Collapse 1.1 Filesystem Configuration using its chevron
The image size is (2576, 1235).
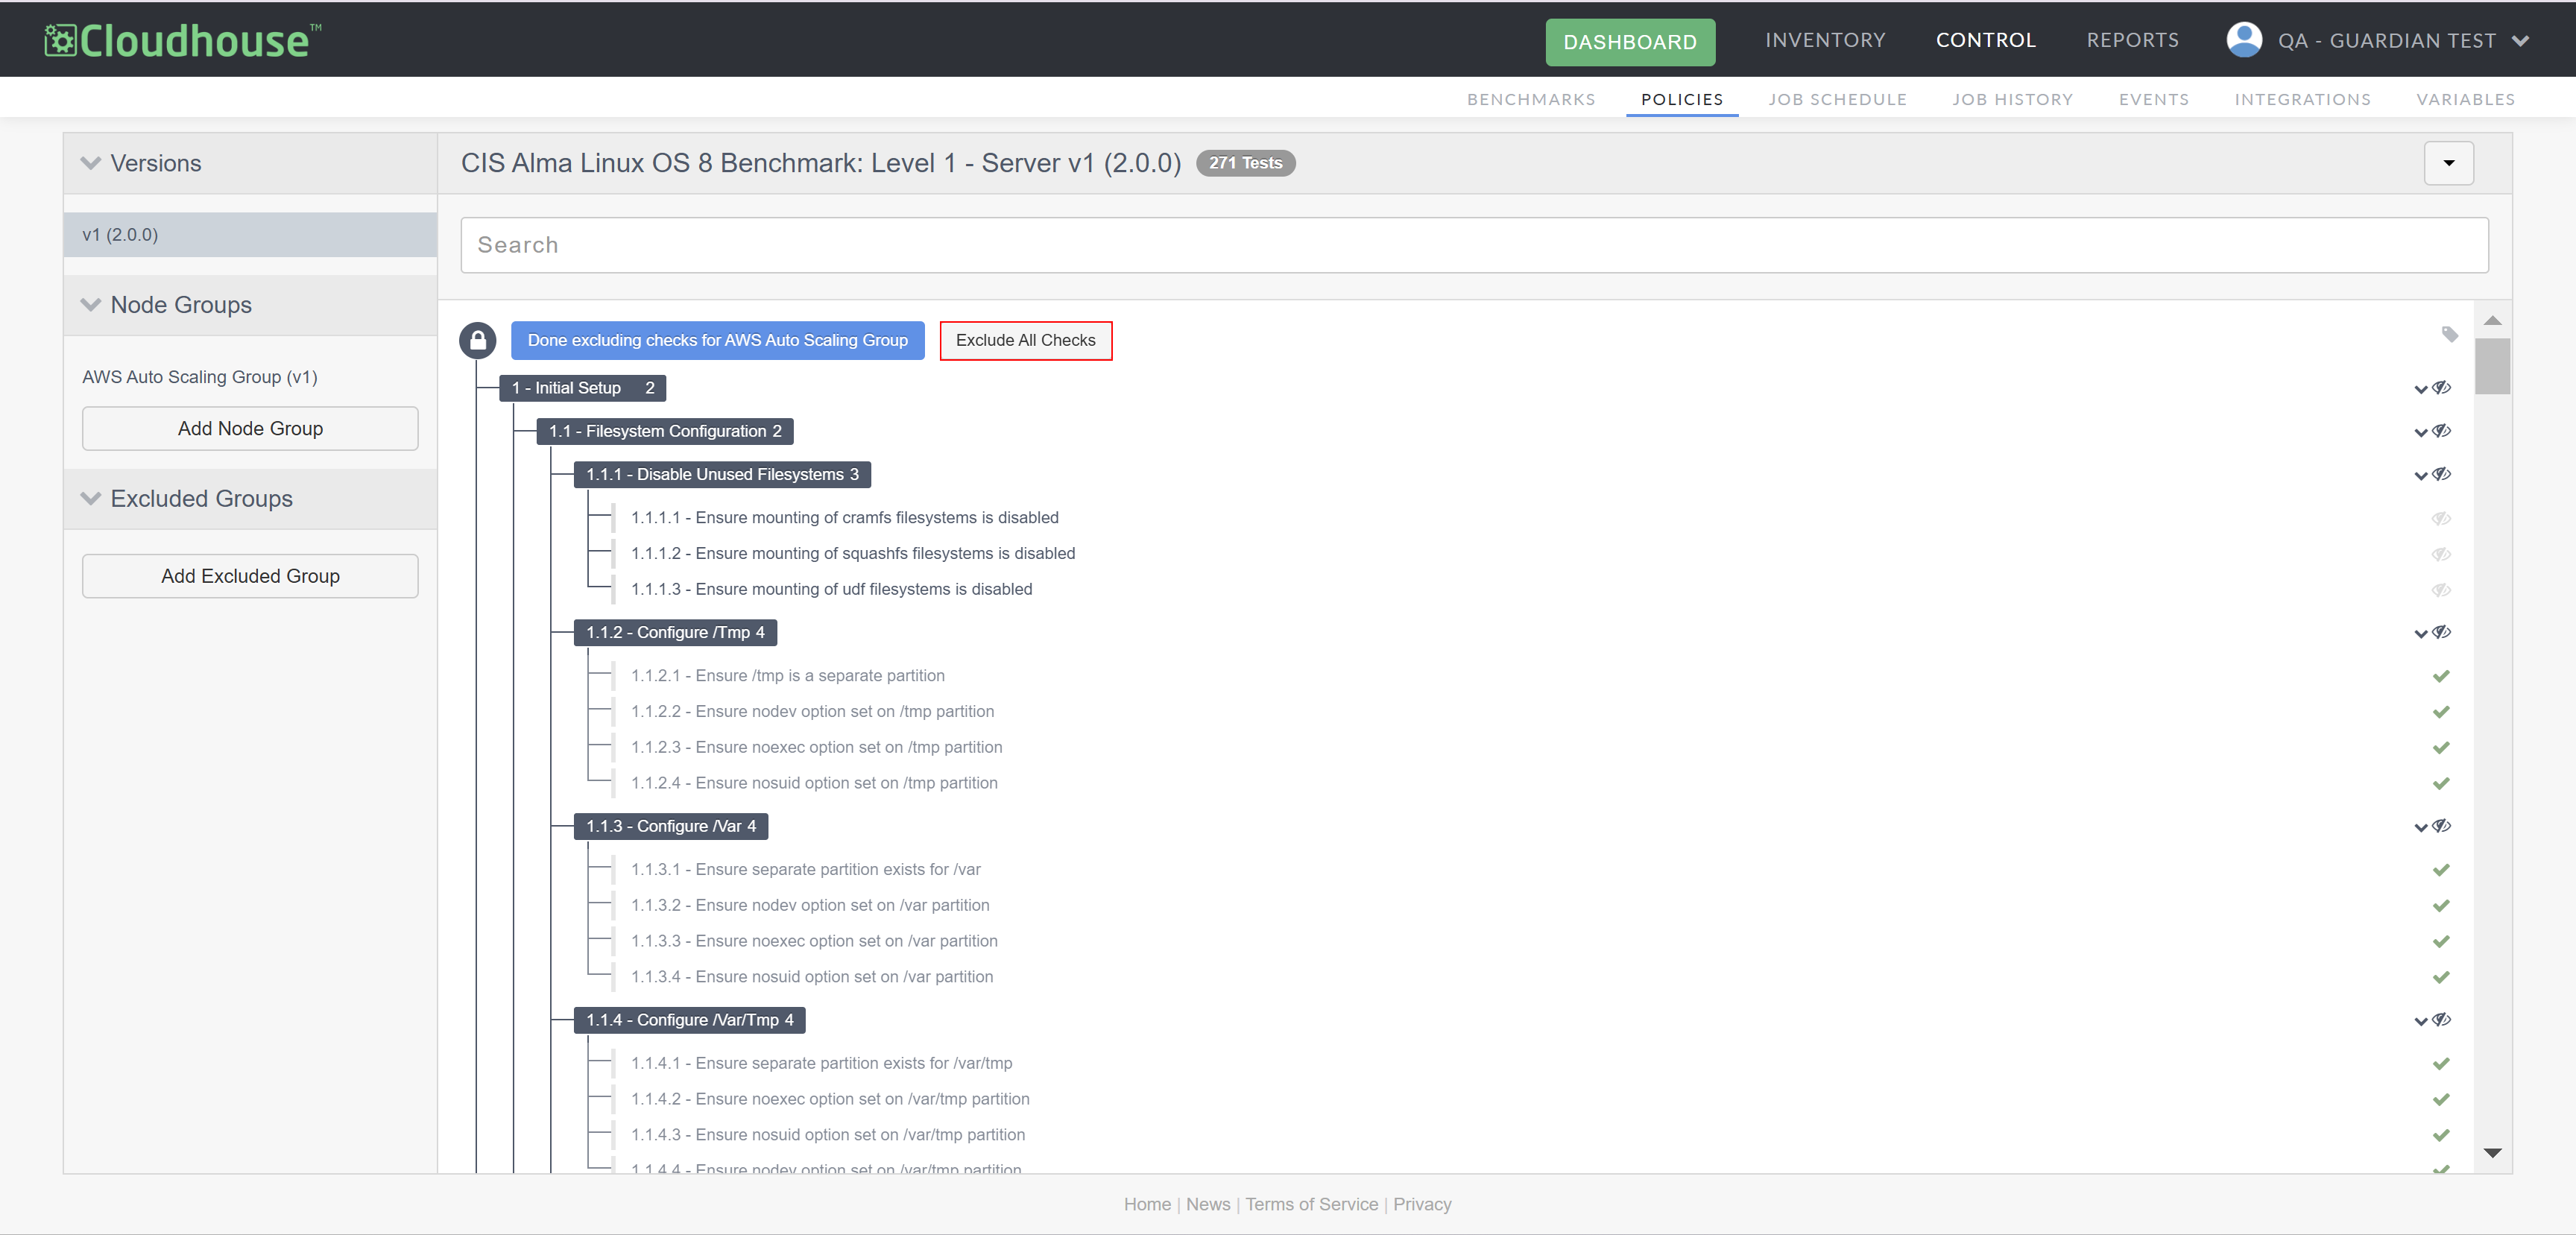pos(2421,433)
